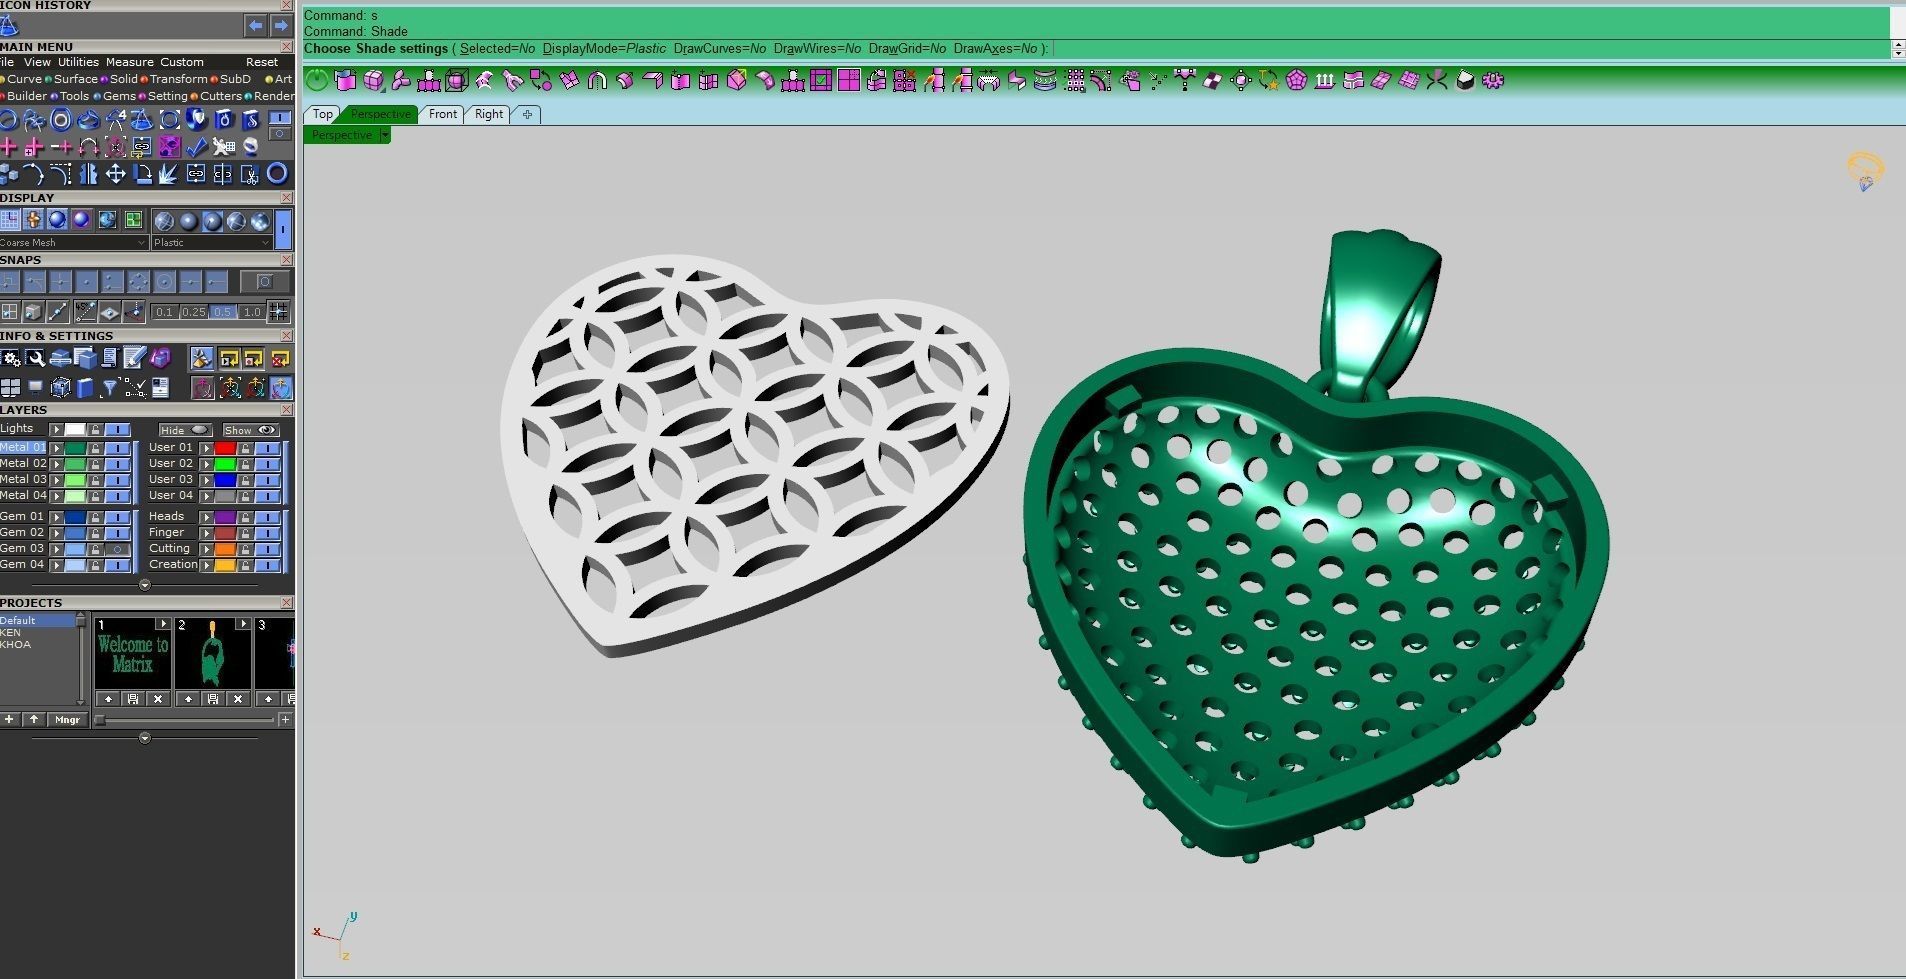Viewport: 1906px width, 979px height.
Task: Click the cube stack icon in main tools
Action: pyautogui.click(x=10, y=175)
